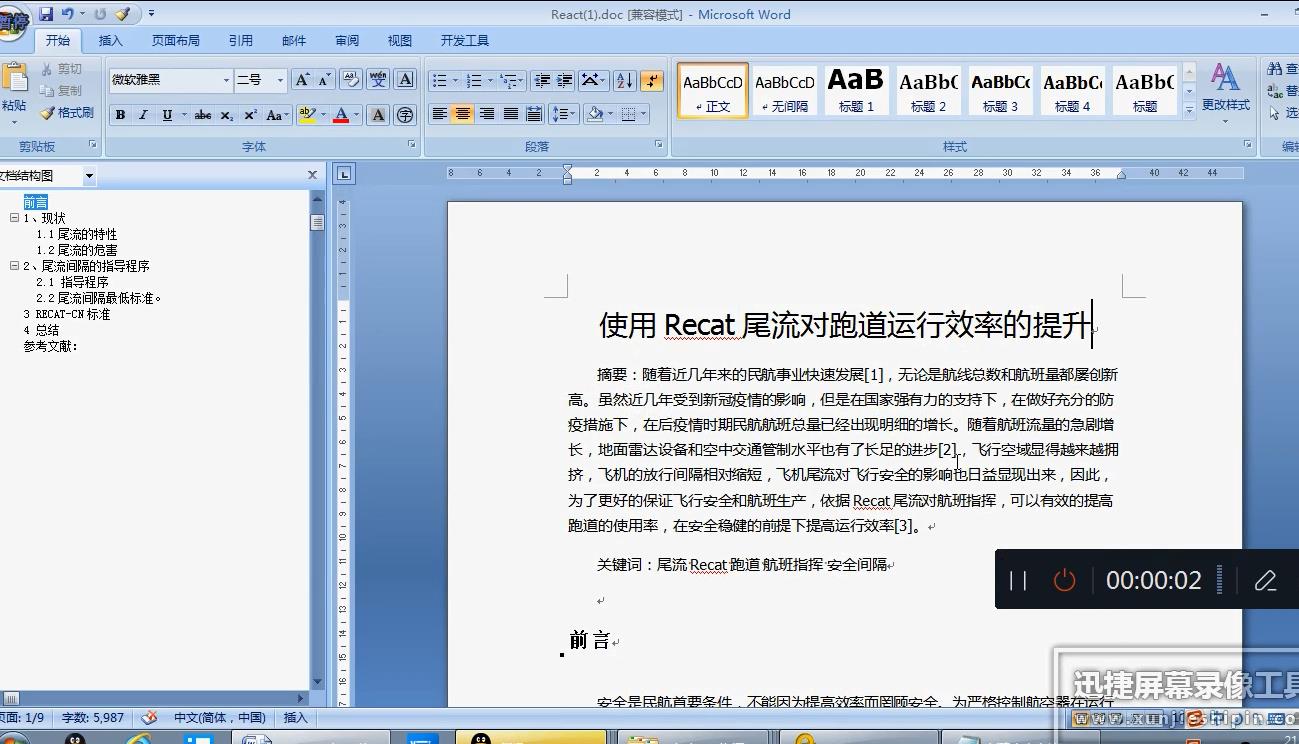The image size is (1299, 744).
Task: Switch to the 视图 tab
Action: pyautogui.click(x=400, y=41)
